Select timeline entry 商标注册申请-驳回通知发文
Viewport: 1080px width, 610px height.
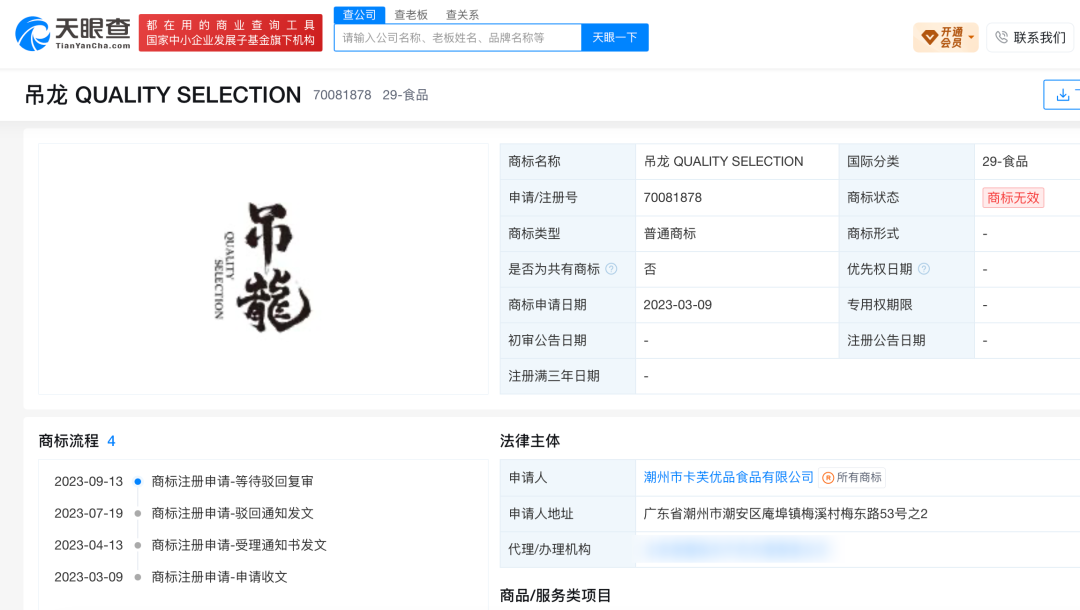click(x=232, y=513)
